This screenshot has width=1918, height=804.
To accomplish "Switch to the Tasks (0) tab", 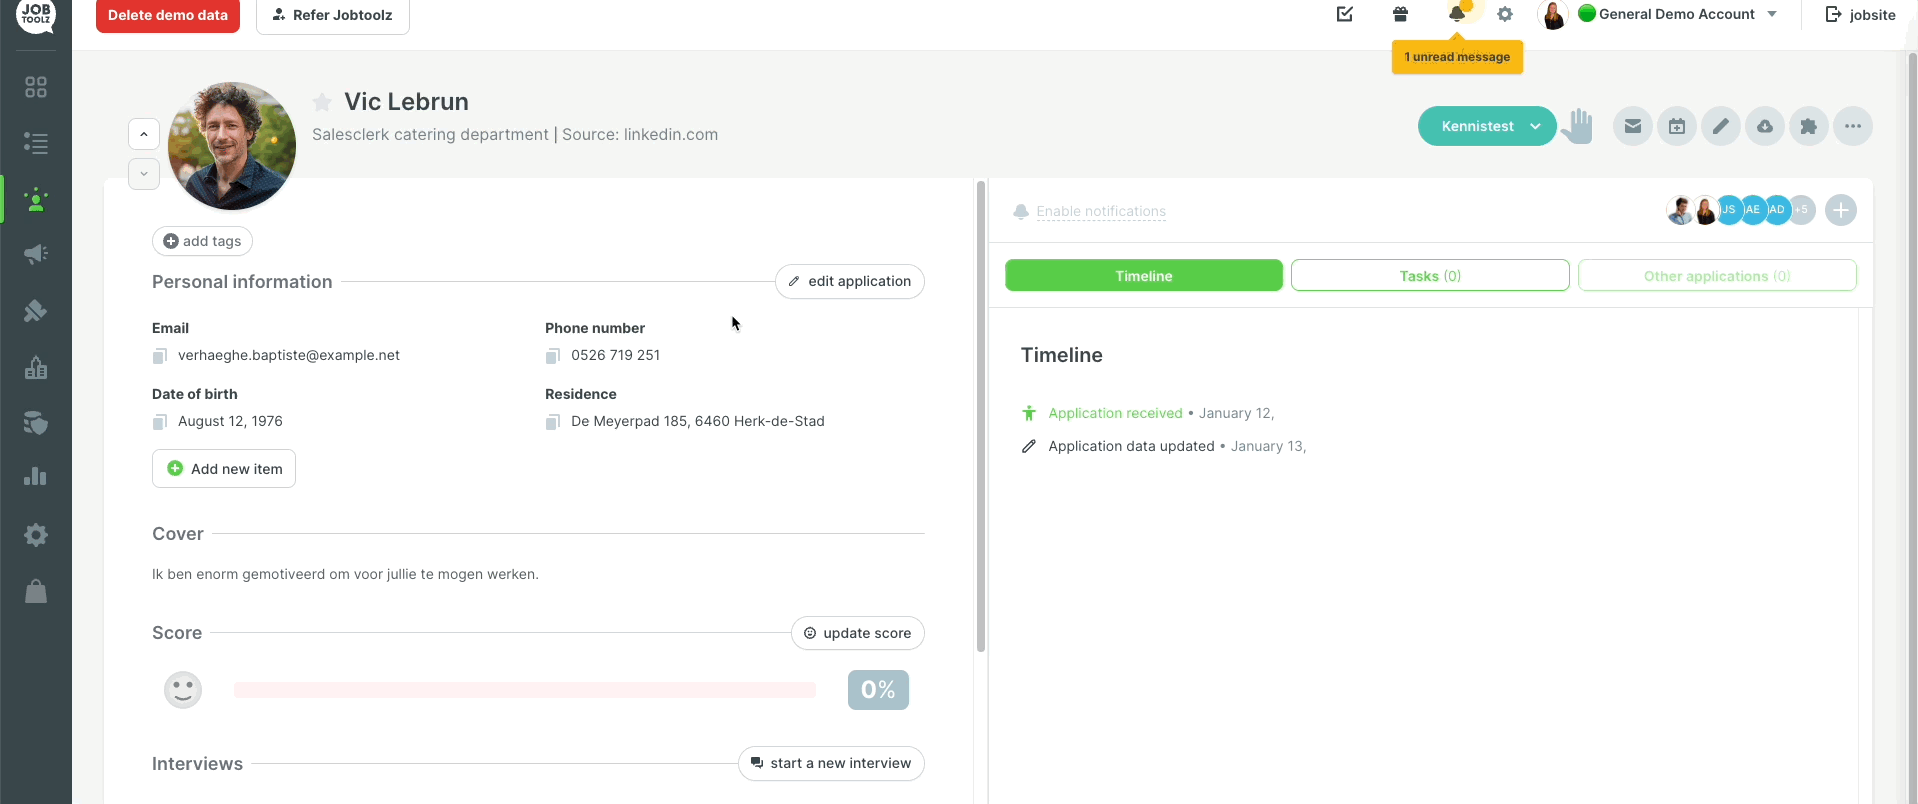I will click(1429, 276).
